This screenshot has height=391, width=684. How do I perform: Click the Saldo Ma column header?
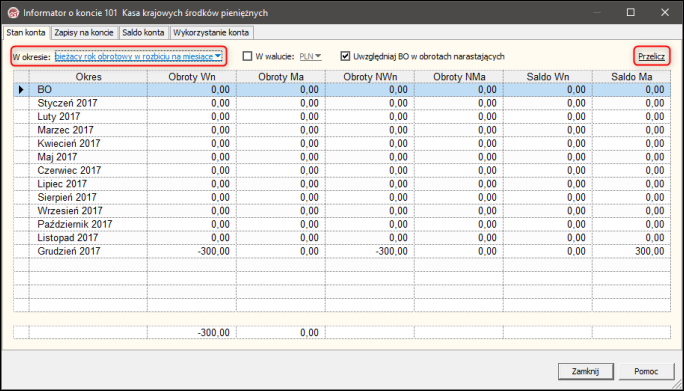tap(631, 77)
